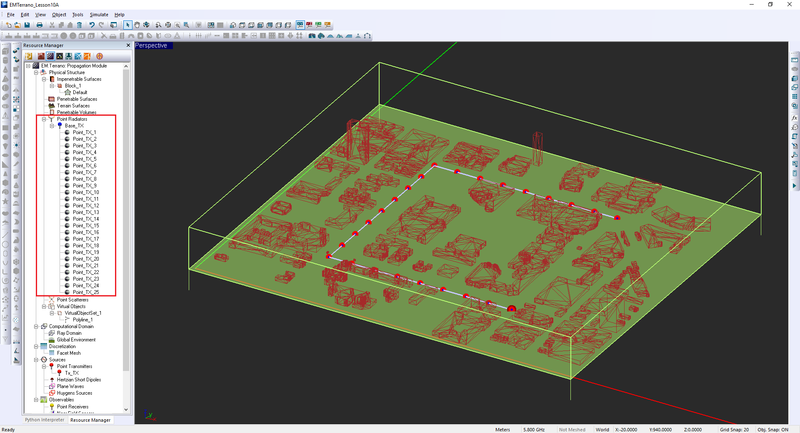Screen dimensions: 800x433
Task: Select the arrow pointer selection tool
Action: point(126,25)
